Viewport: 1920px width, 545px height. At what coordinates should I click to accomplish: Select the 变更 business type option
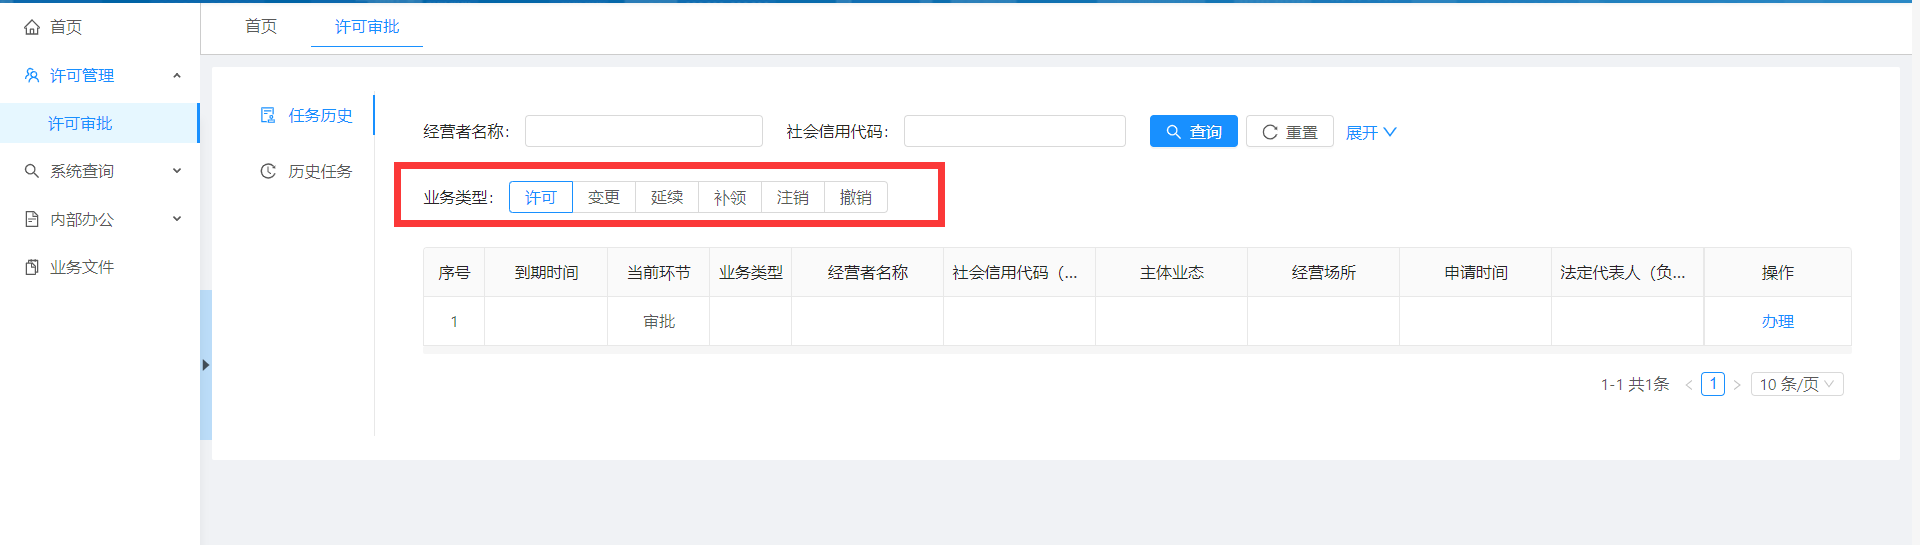tap(604, 197)
